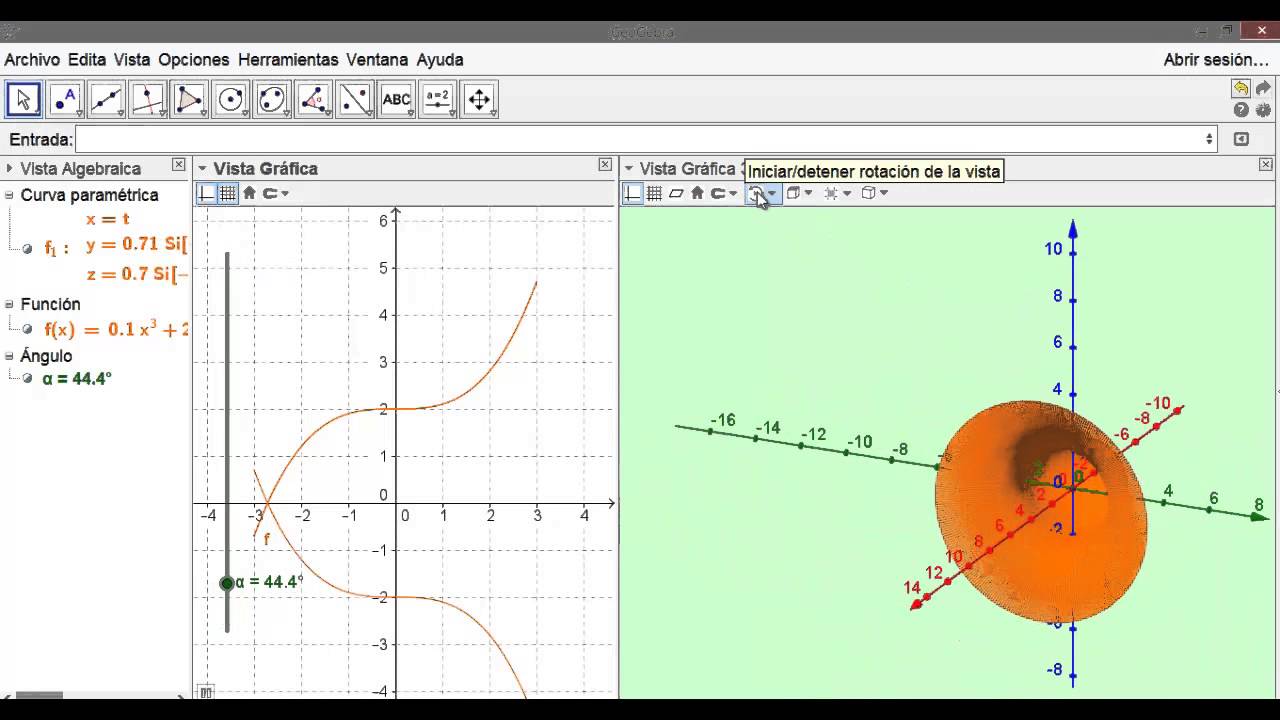
Task: Click the α slider knob
Action: (x=227, y=583)
